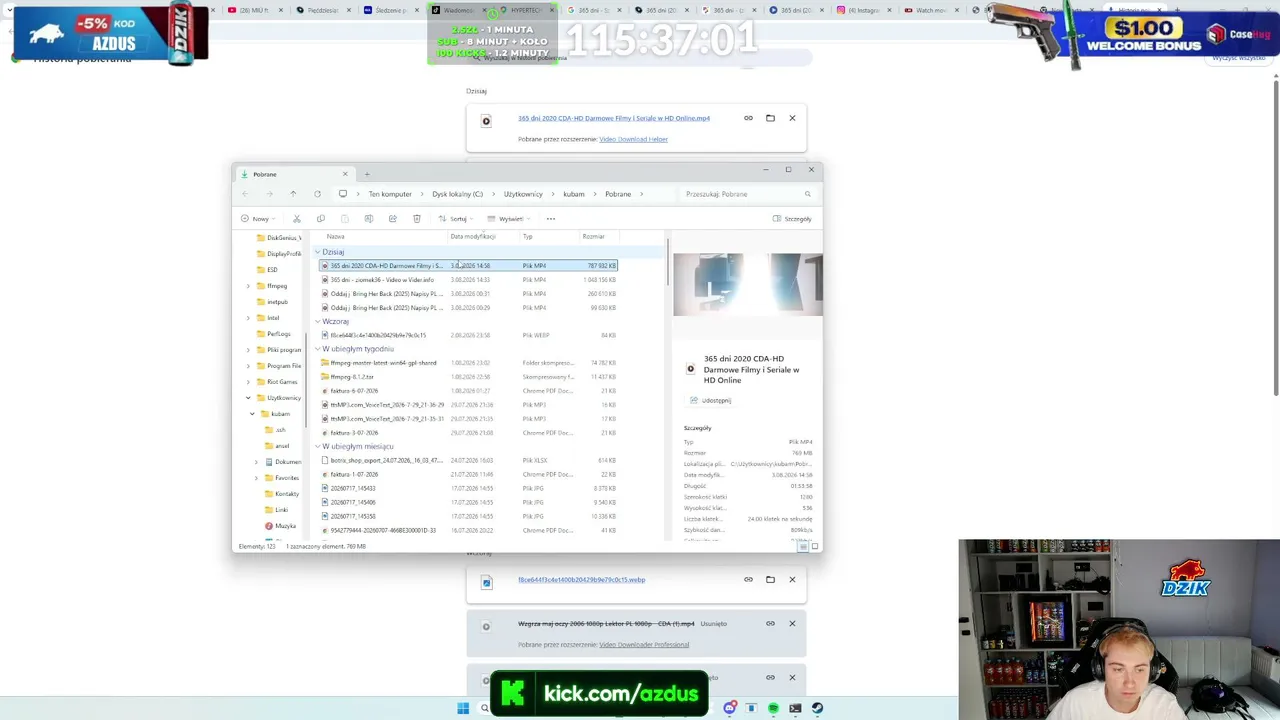Copy the selected file using Explorer toolbar
1280x720 pixels.
coord(321,219)
